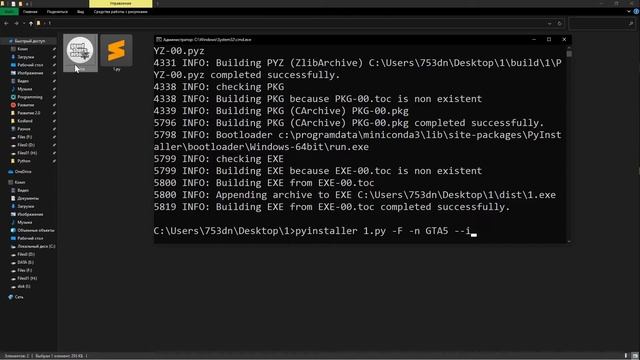Click the pin next to Programming
Screen dimensions: 640x360
[54, 97]
